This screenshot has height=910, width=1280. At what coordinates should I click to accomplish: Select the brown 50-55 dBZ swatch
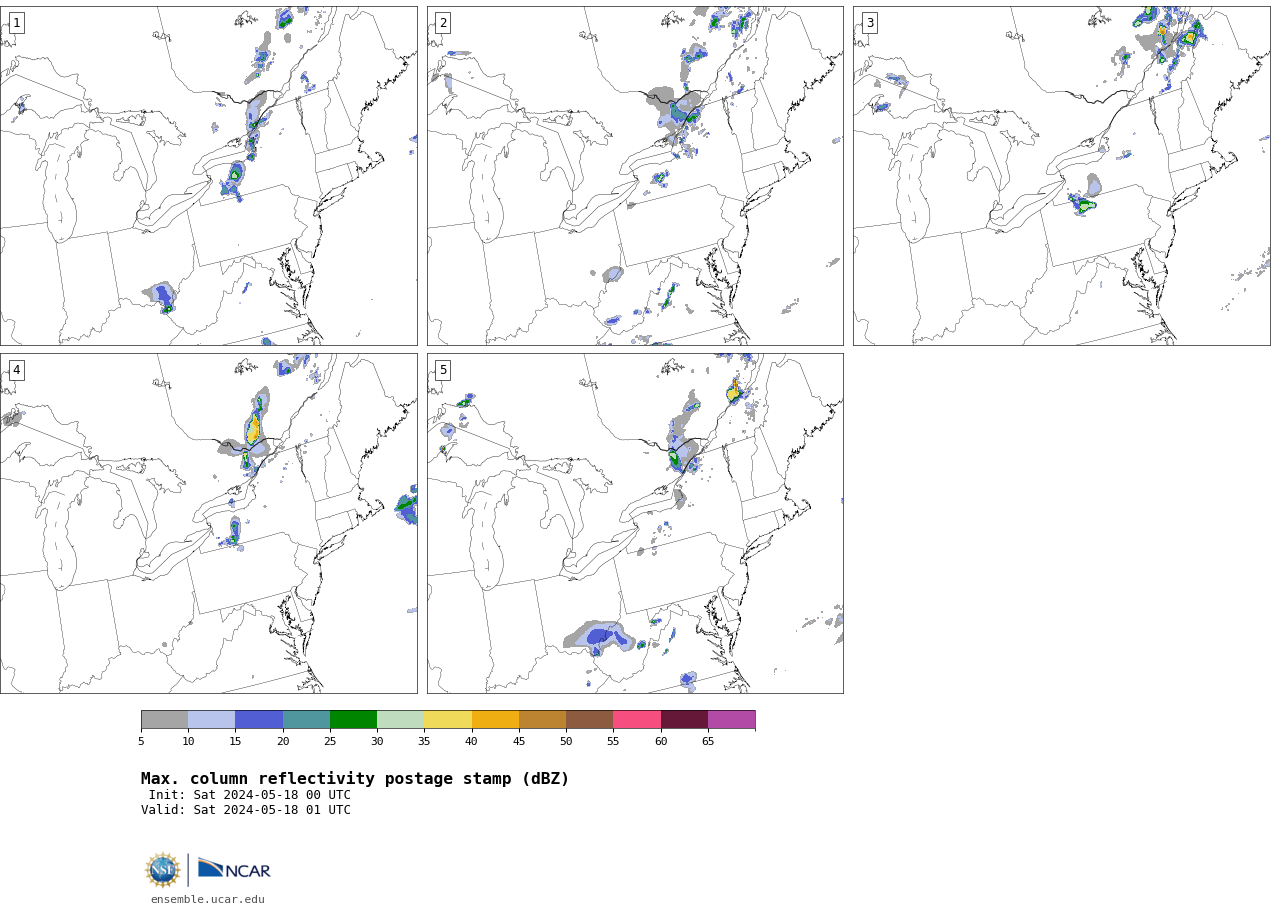[x=589, y=720]
